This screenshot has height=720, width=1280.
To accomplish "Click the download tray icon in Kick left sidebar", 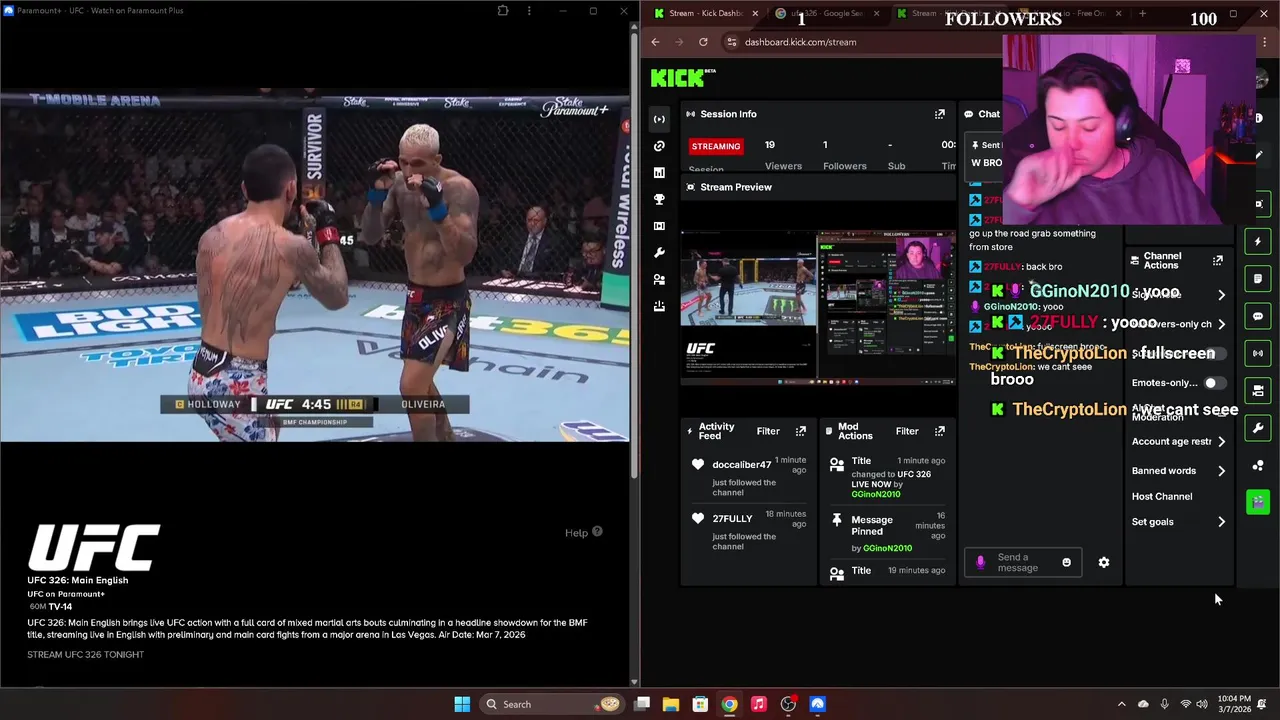I will click(x=659, y=307).
